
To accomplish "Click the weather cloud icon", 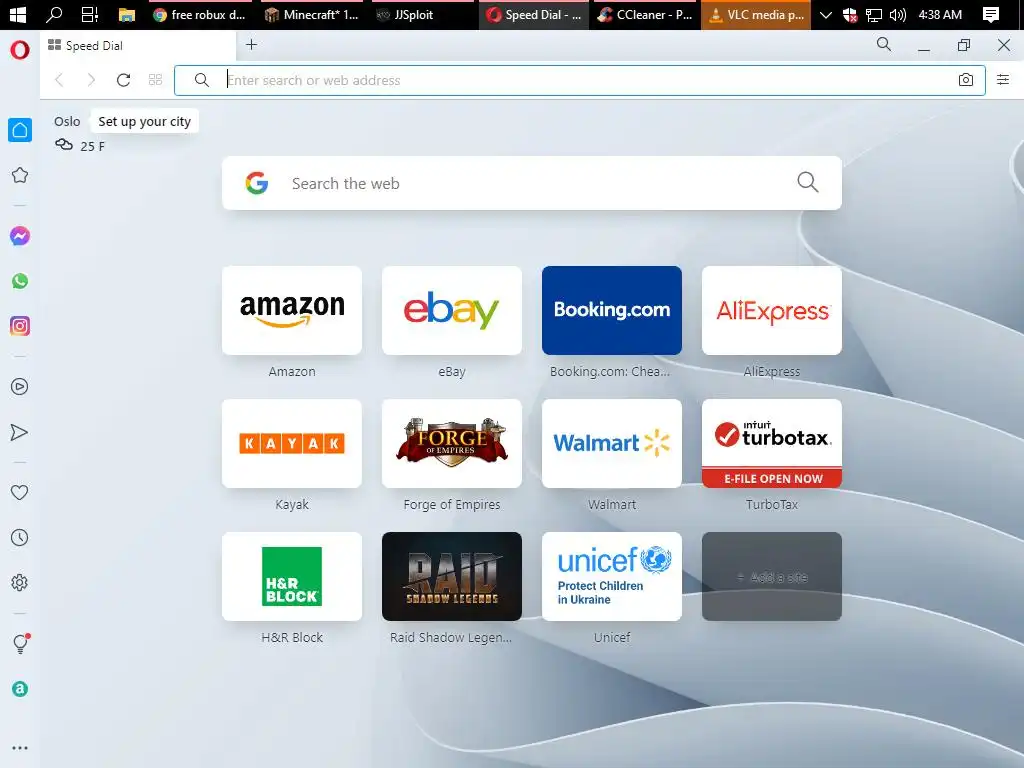I will click(x=64, y=144).
